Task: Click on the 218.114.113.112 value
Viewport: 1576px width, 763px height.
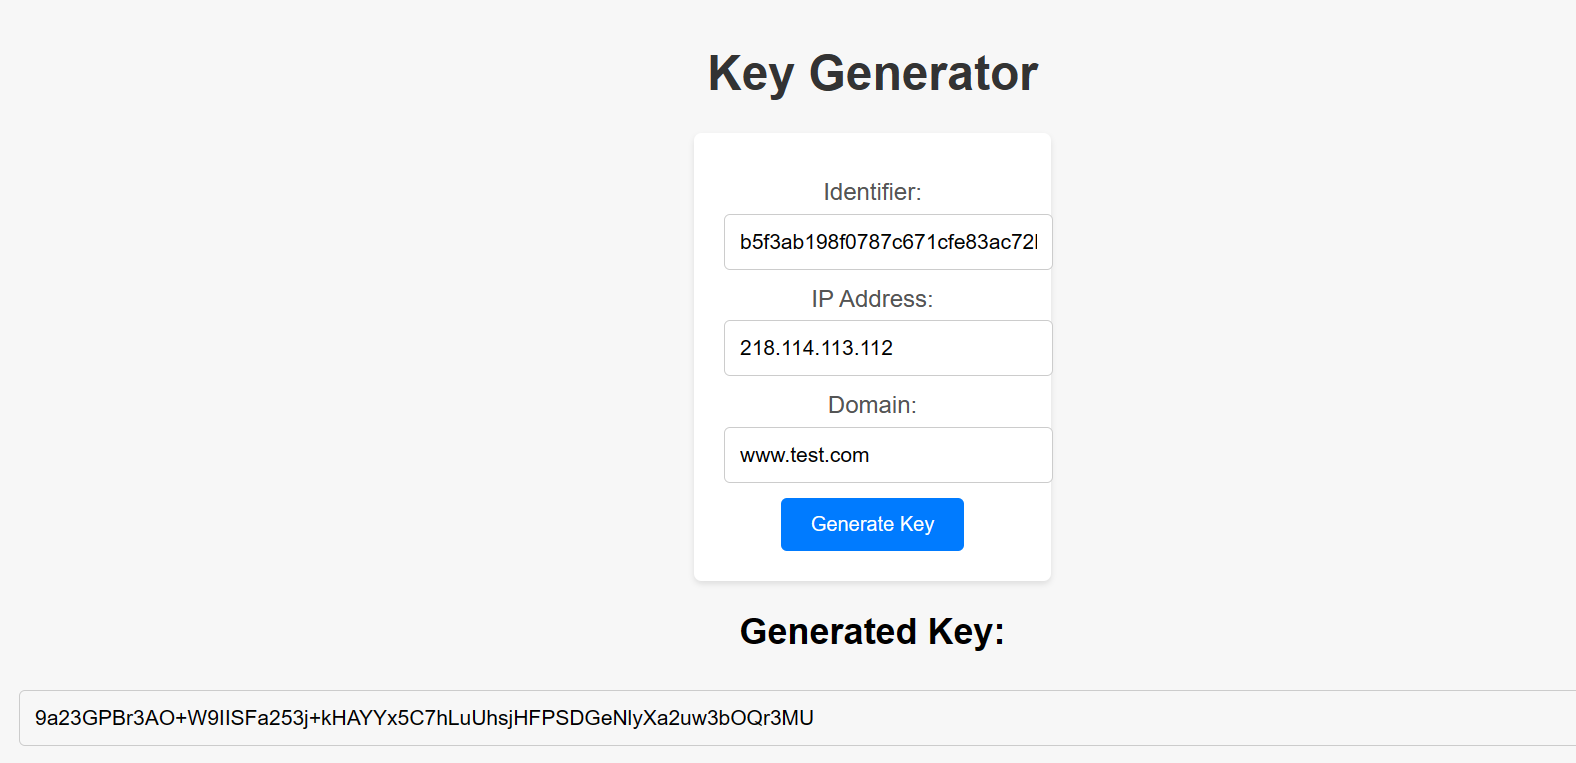Action: (x=816, y=348)
